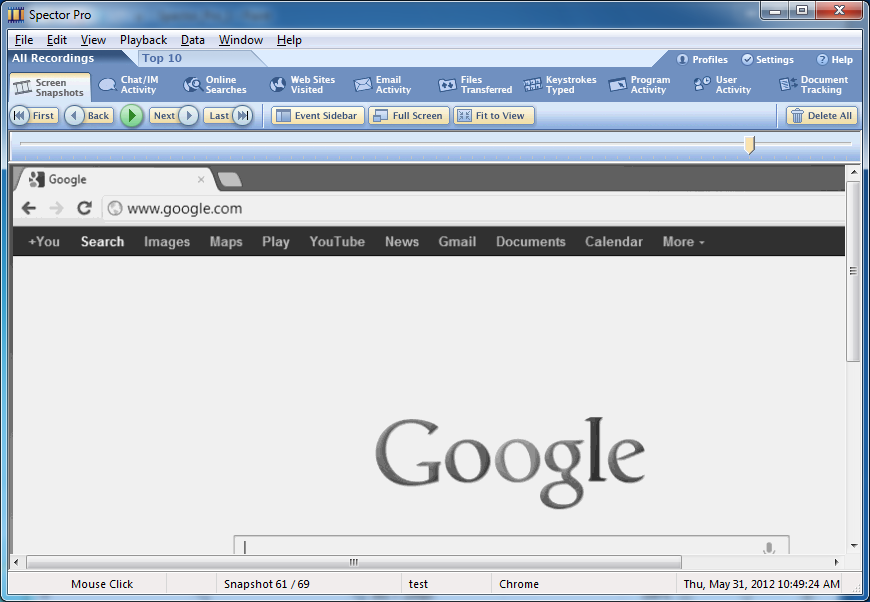This screenshot has width=870, height=602.
Task: Switch to the Top 10 tab
Action: click(x=162, y=58)
